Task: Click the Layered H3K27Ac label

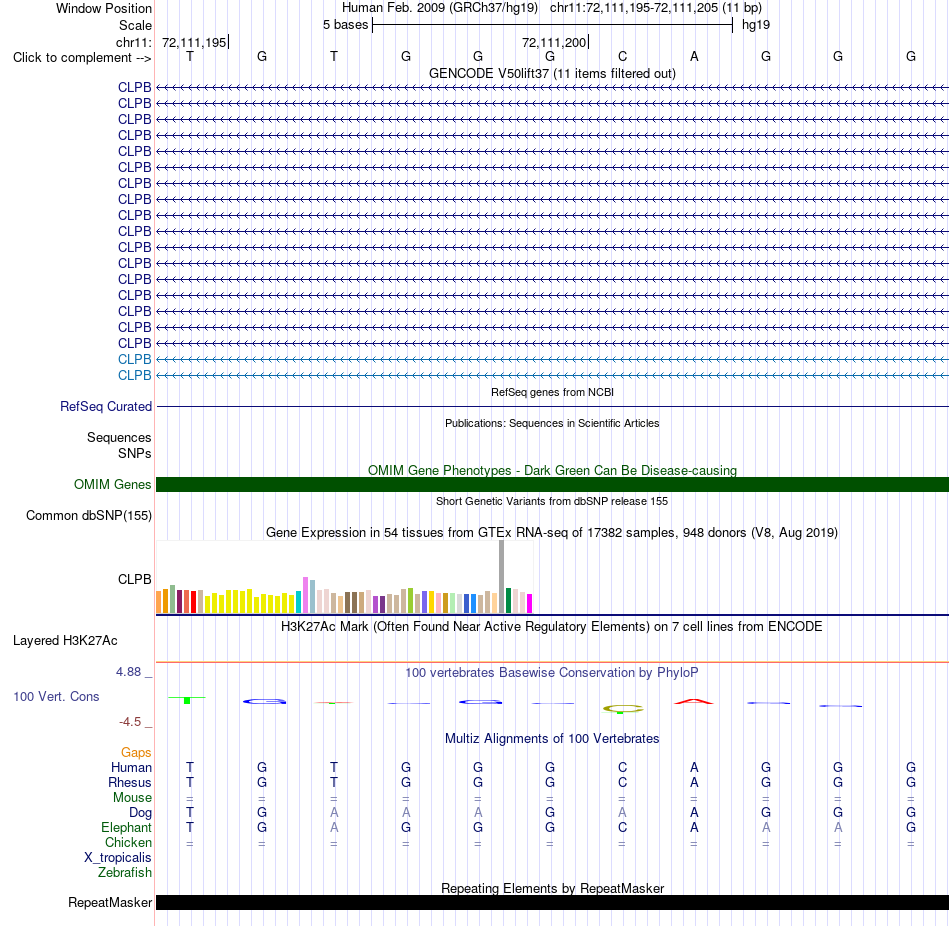Action: point(65,641)
